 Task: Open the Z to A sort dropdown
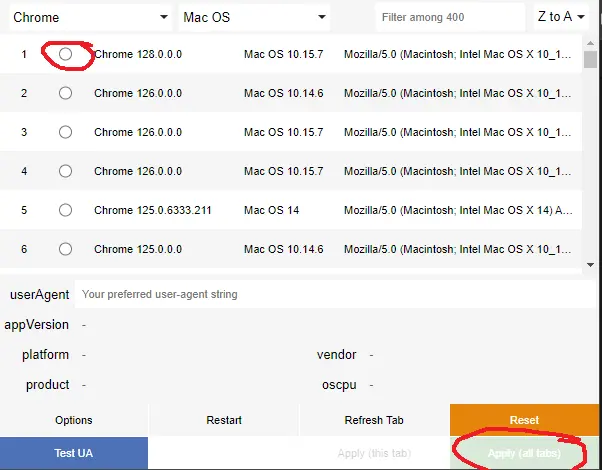pos(561,17)
